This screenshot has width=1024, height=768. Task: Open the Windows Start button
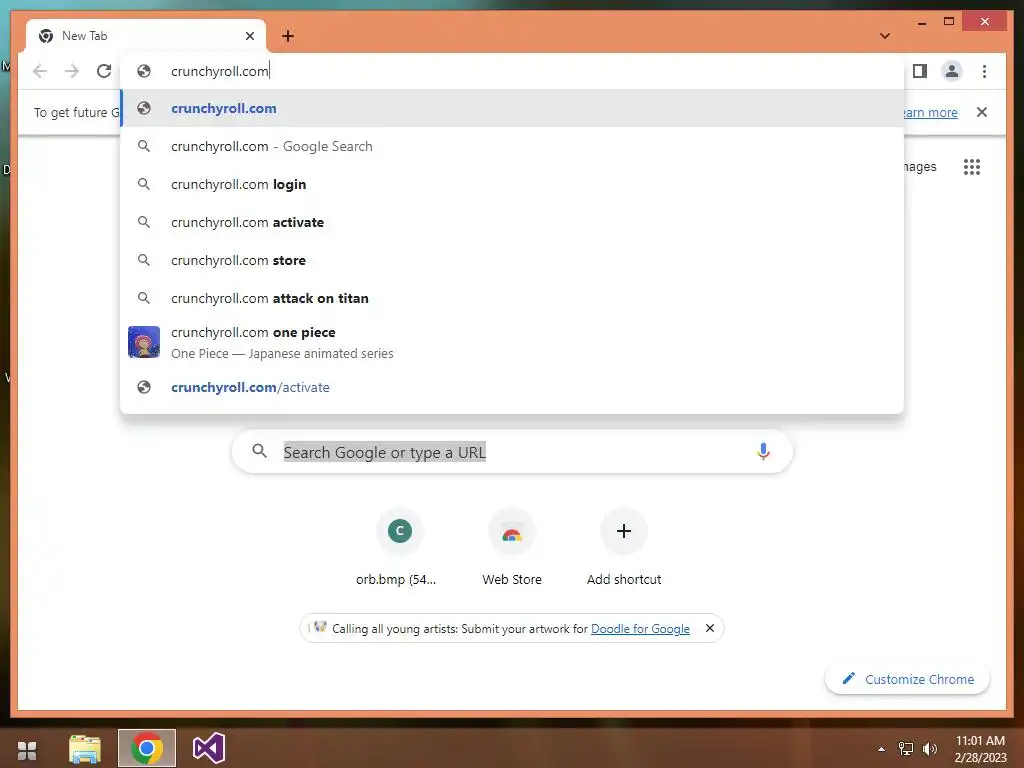(x=27, y=749)
